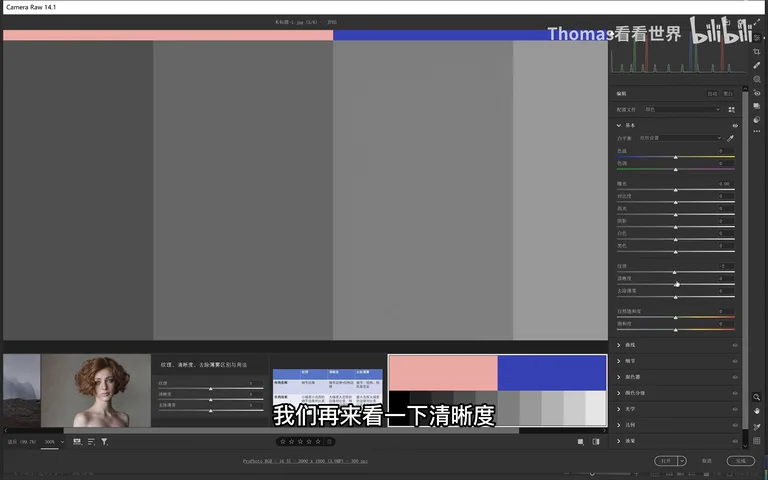
Task: Click the filmstrip options icon
Action: 77,442
